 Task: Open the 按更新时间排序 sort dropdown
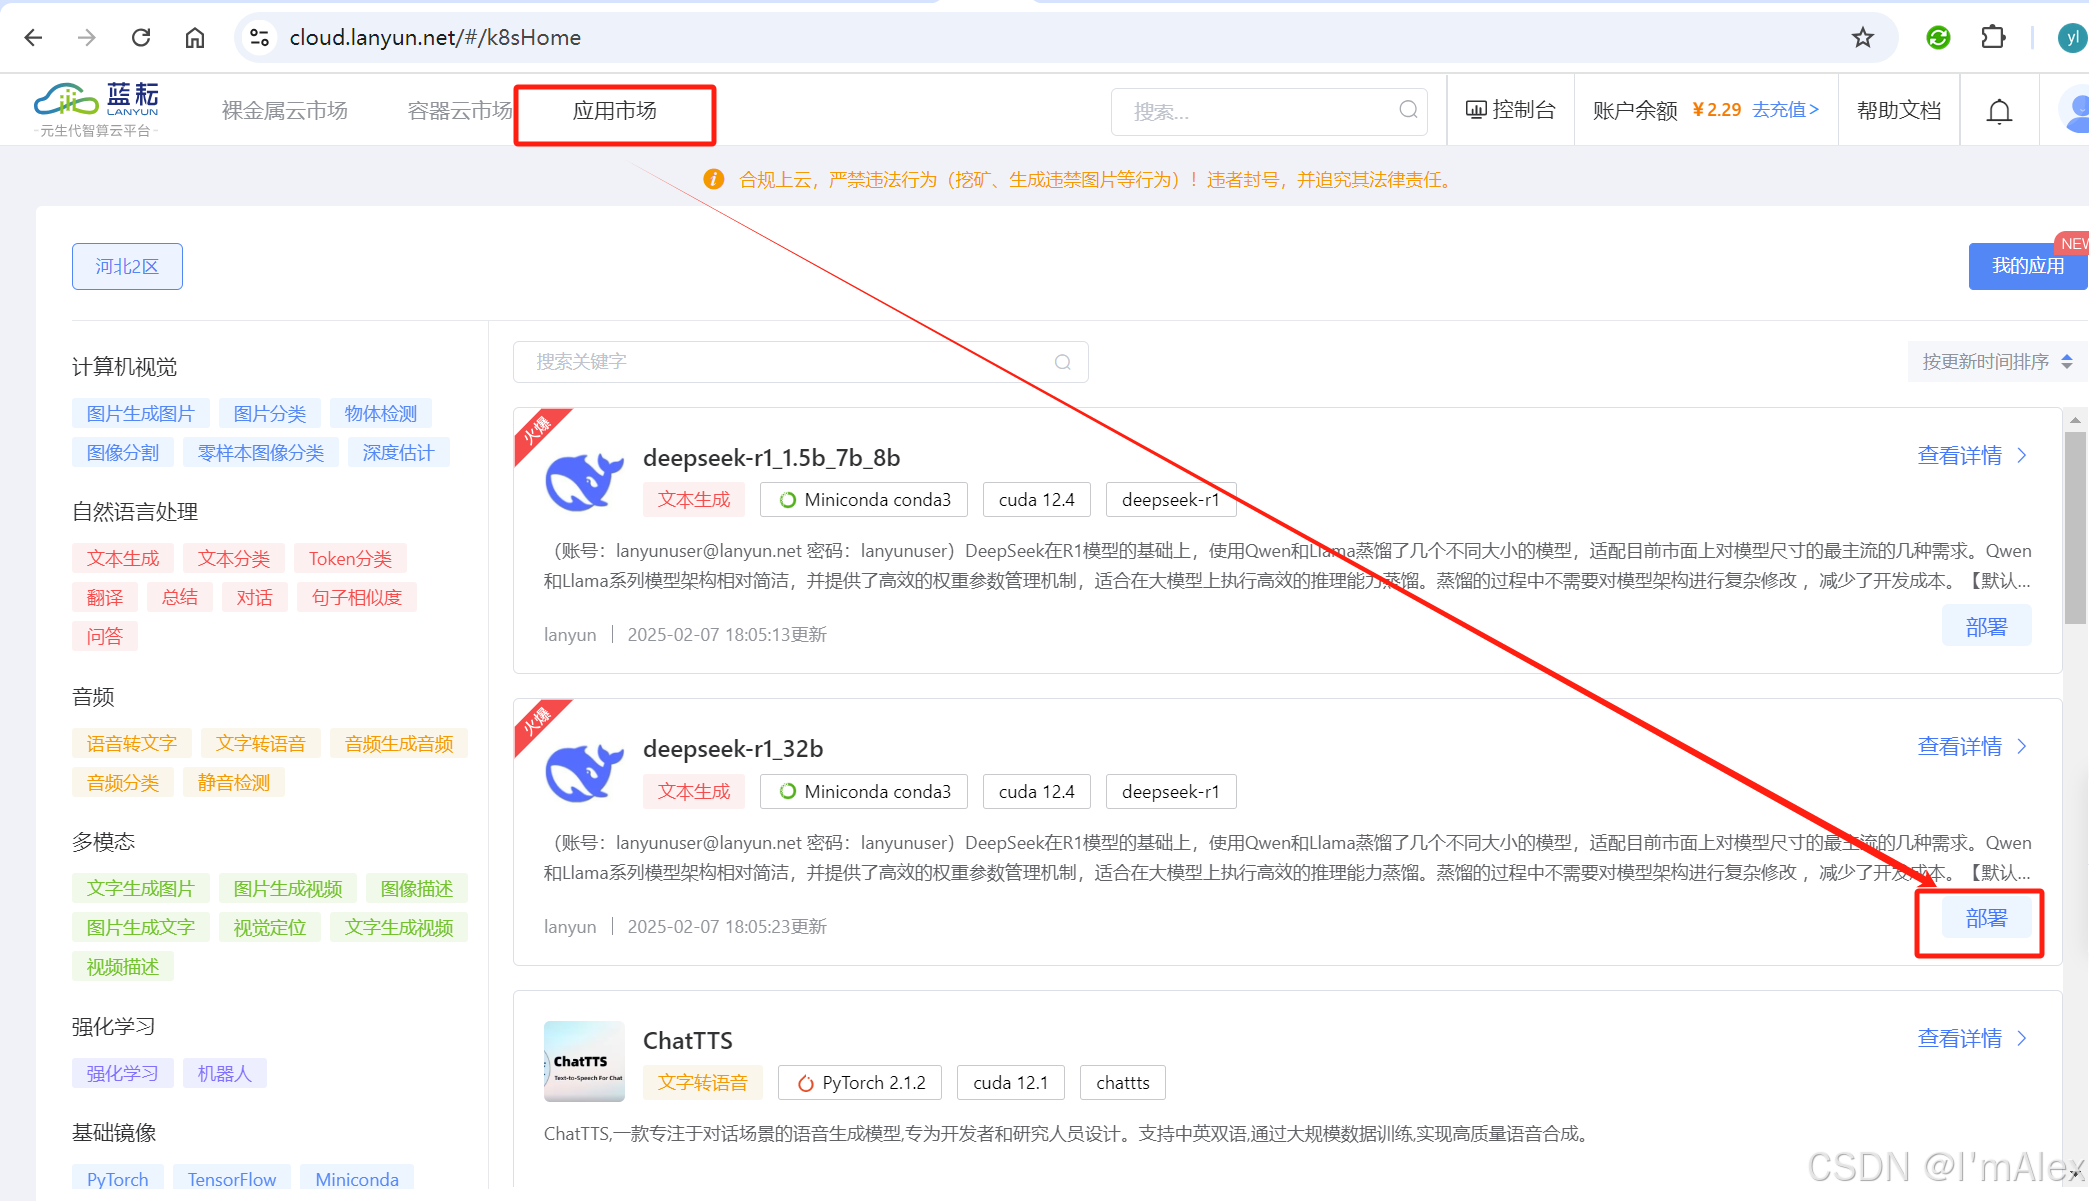tap(1997, 362)
